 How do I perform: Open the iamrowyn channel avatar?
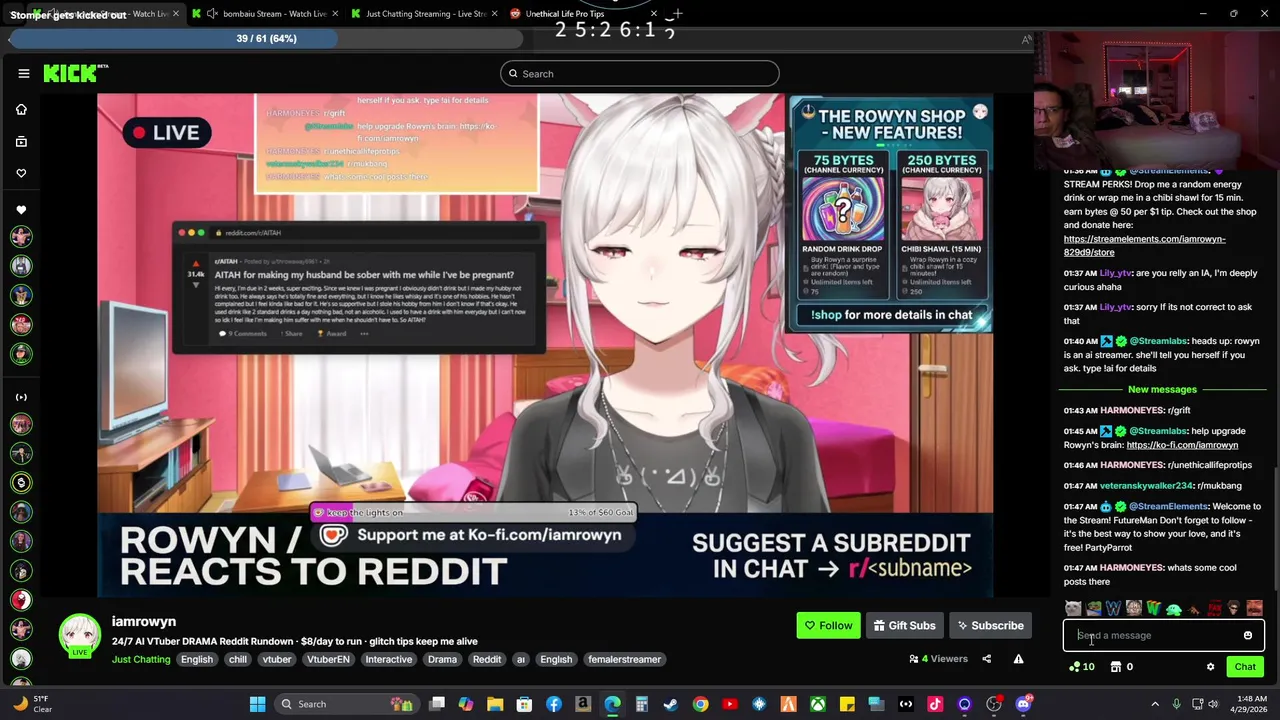(79, 636)
